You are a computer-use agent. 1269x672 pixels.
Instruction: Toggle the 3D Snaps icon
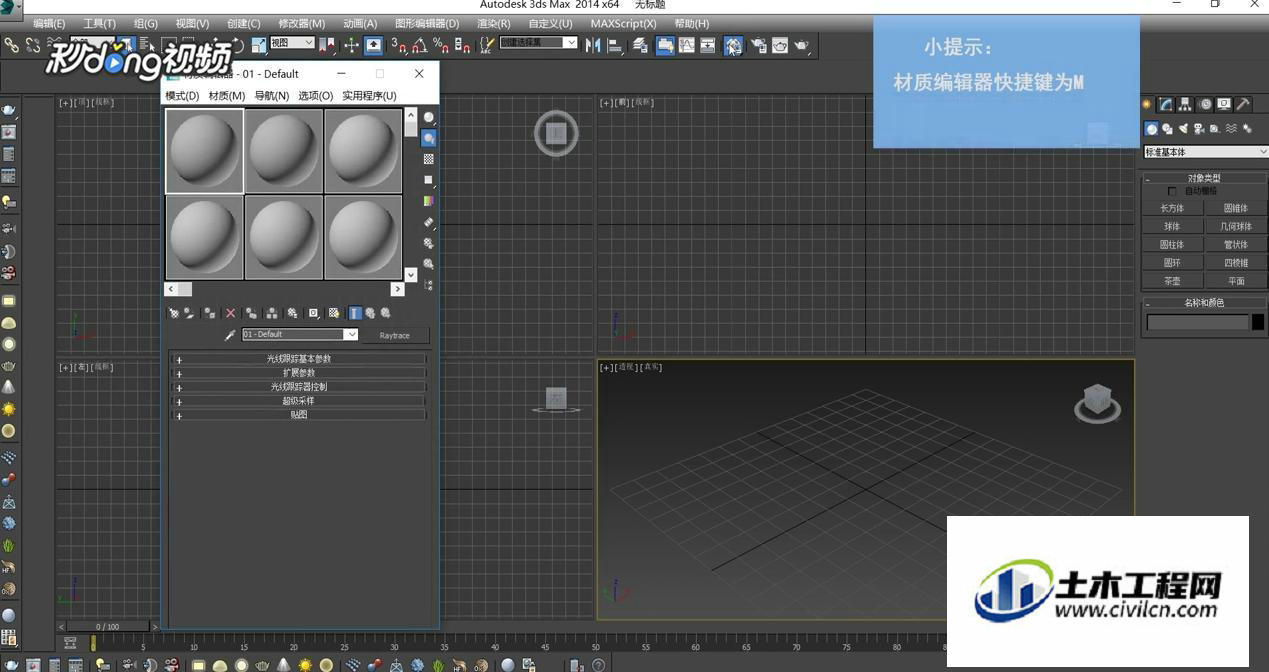click(398, 45)
